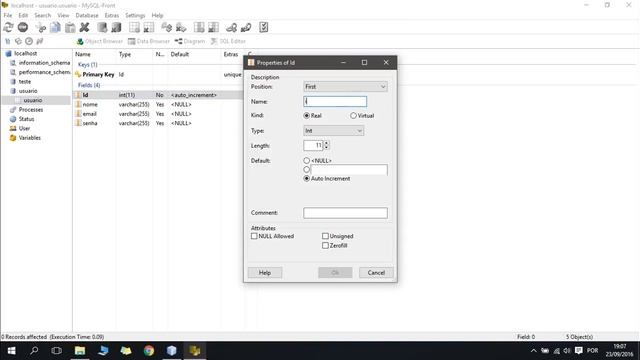
Task: Select the custom default value radio button
Action: point(307,169)
